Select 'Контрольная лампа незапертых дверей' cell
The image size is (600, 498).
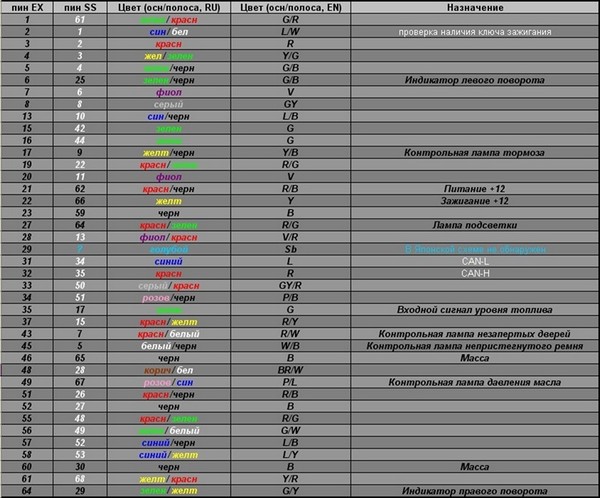pos(474,333)
